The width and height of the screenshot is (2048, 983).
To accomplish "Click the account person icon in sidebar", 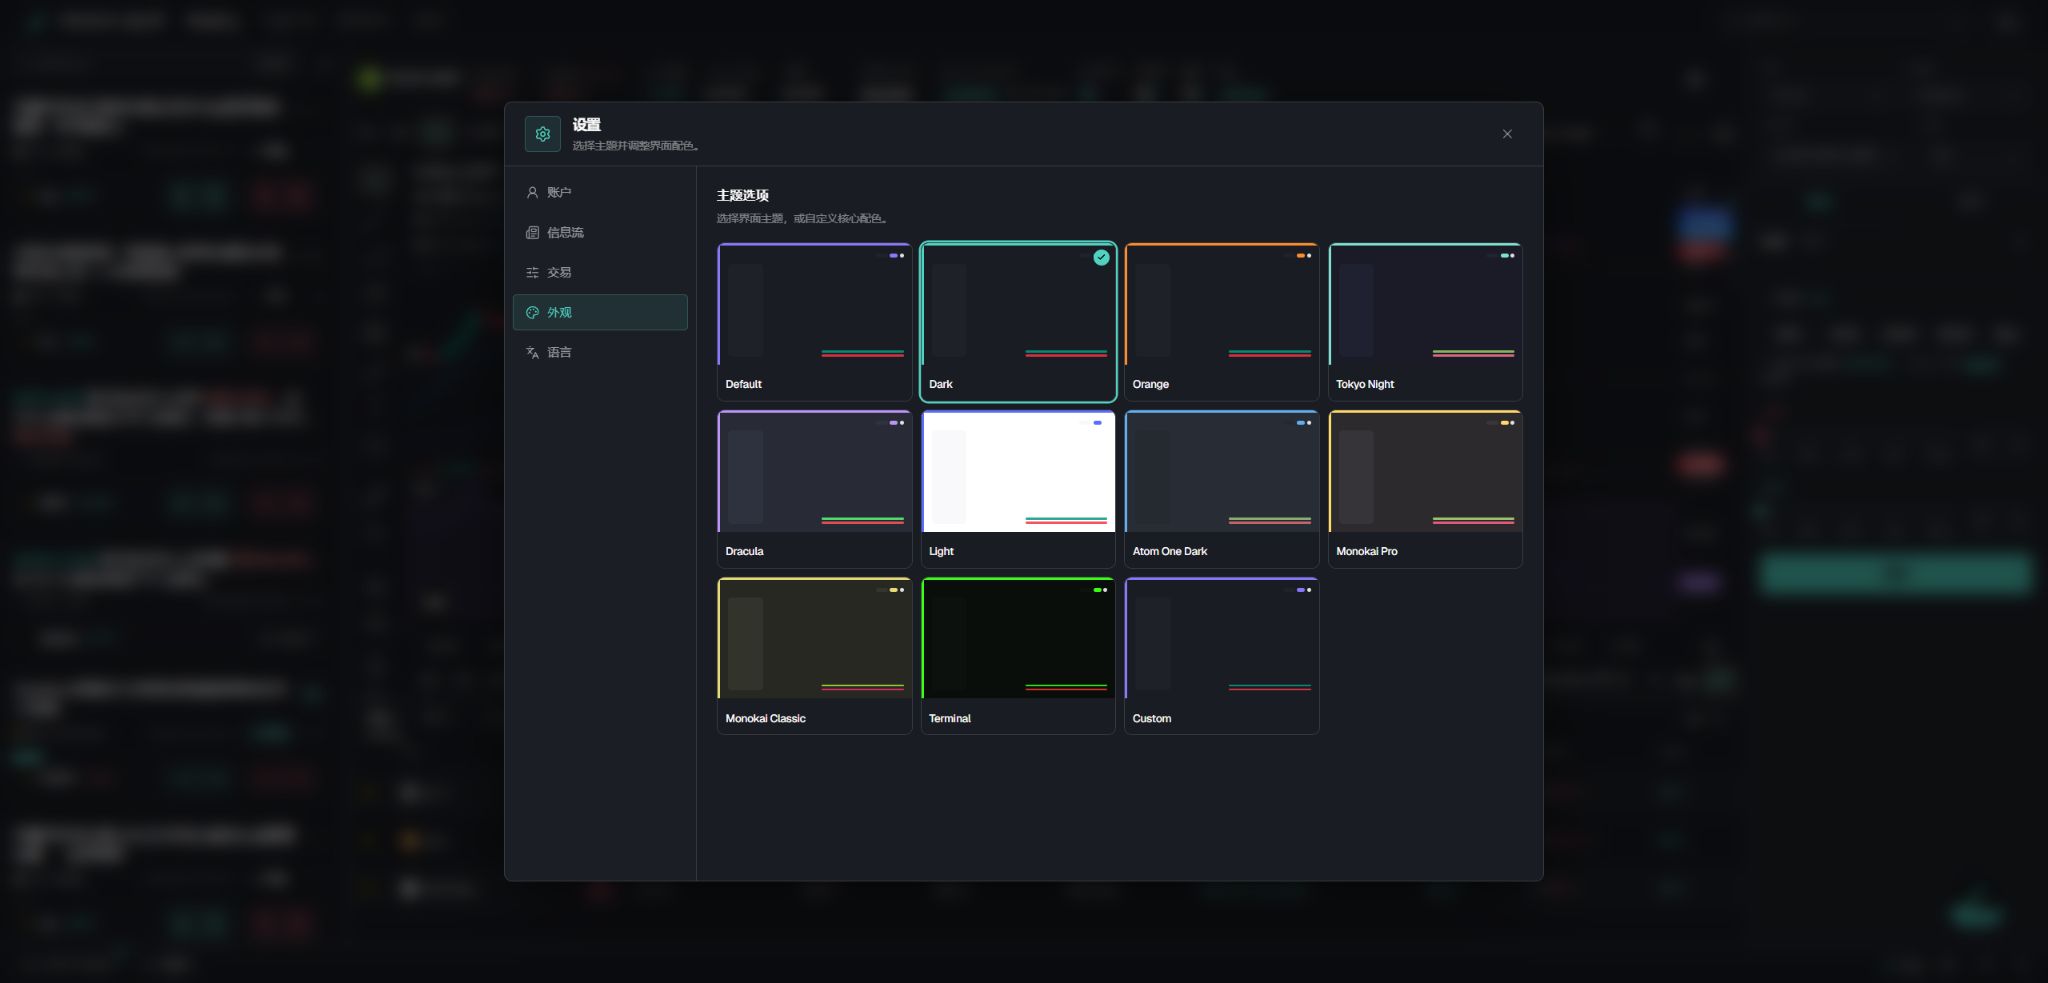I will (532, 192).
